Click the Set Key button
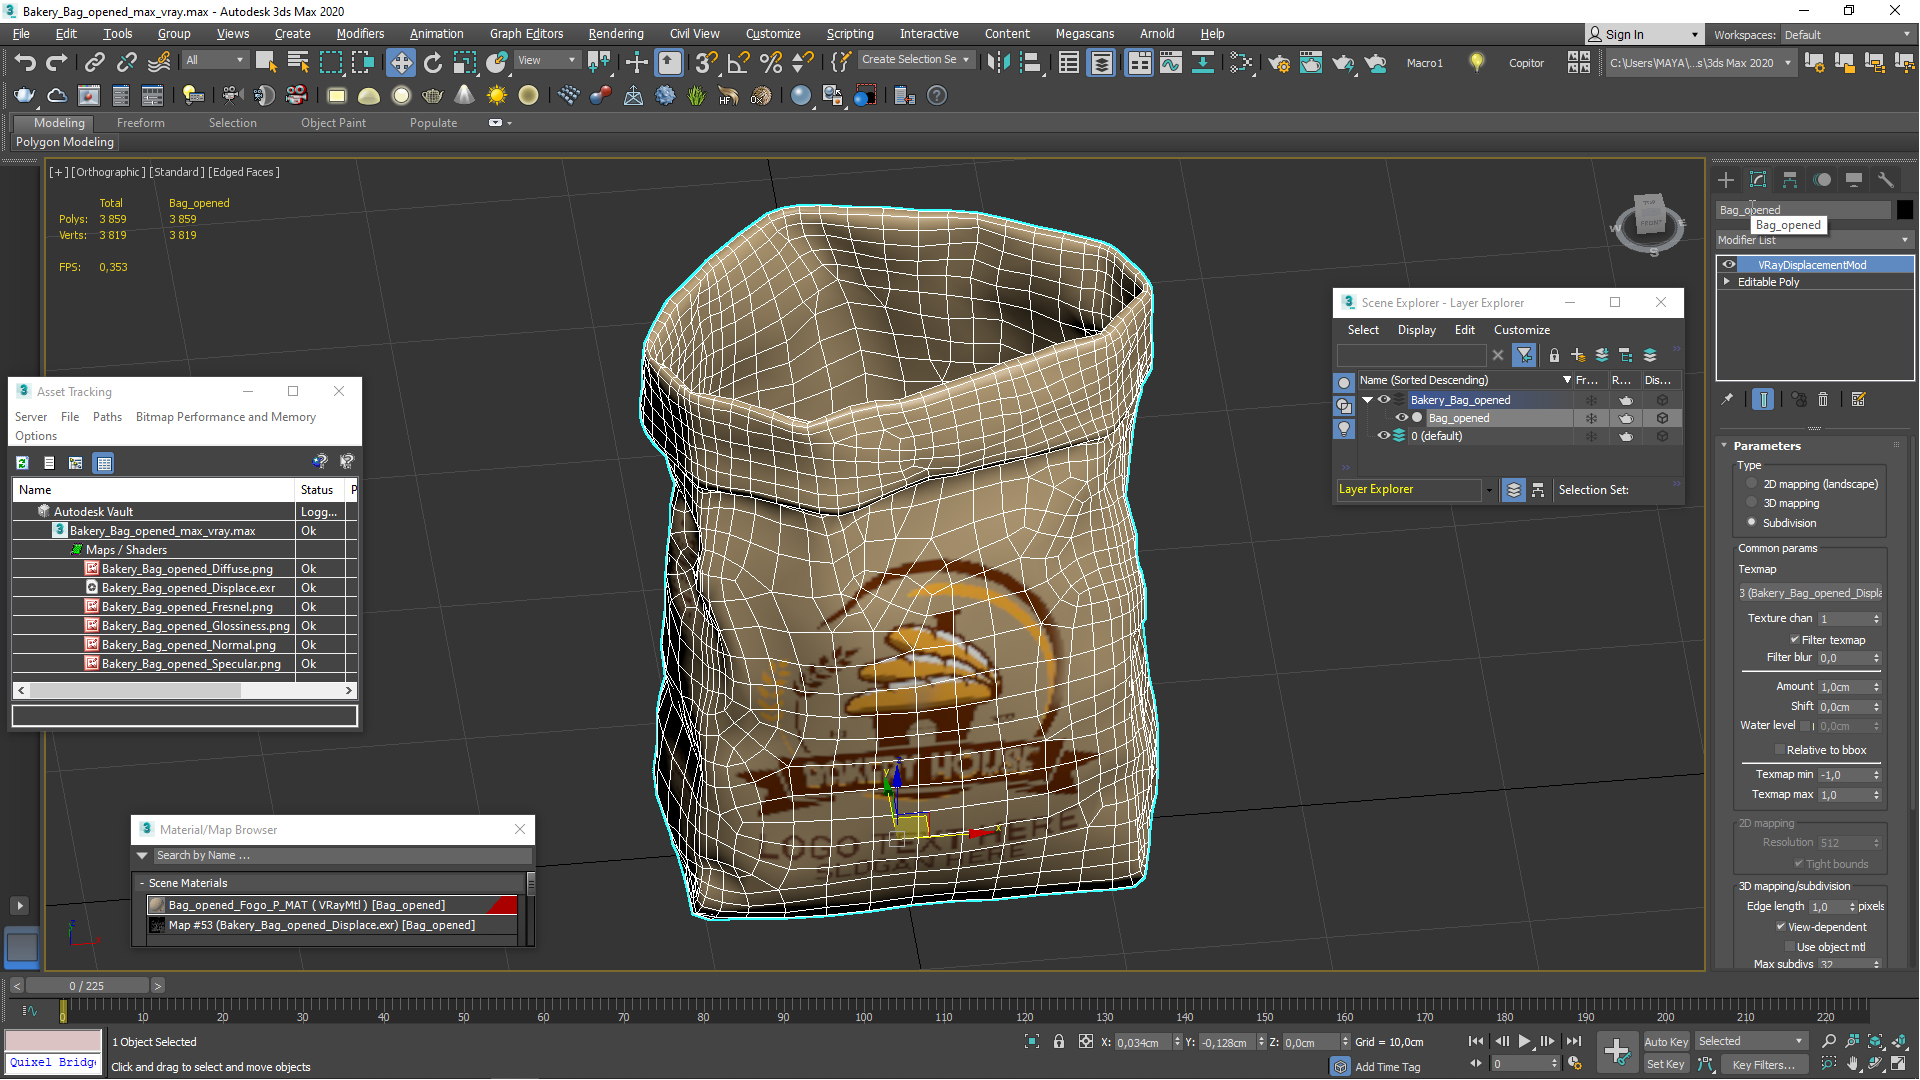The image size is (1920, 1080). 1665,1064
